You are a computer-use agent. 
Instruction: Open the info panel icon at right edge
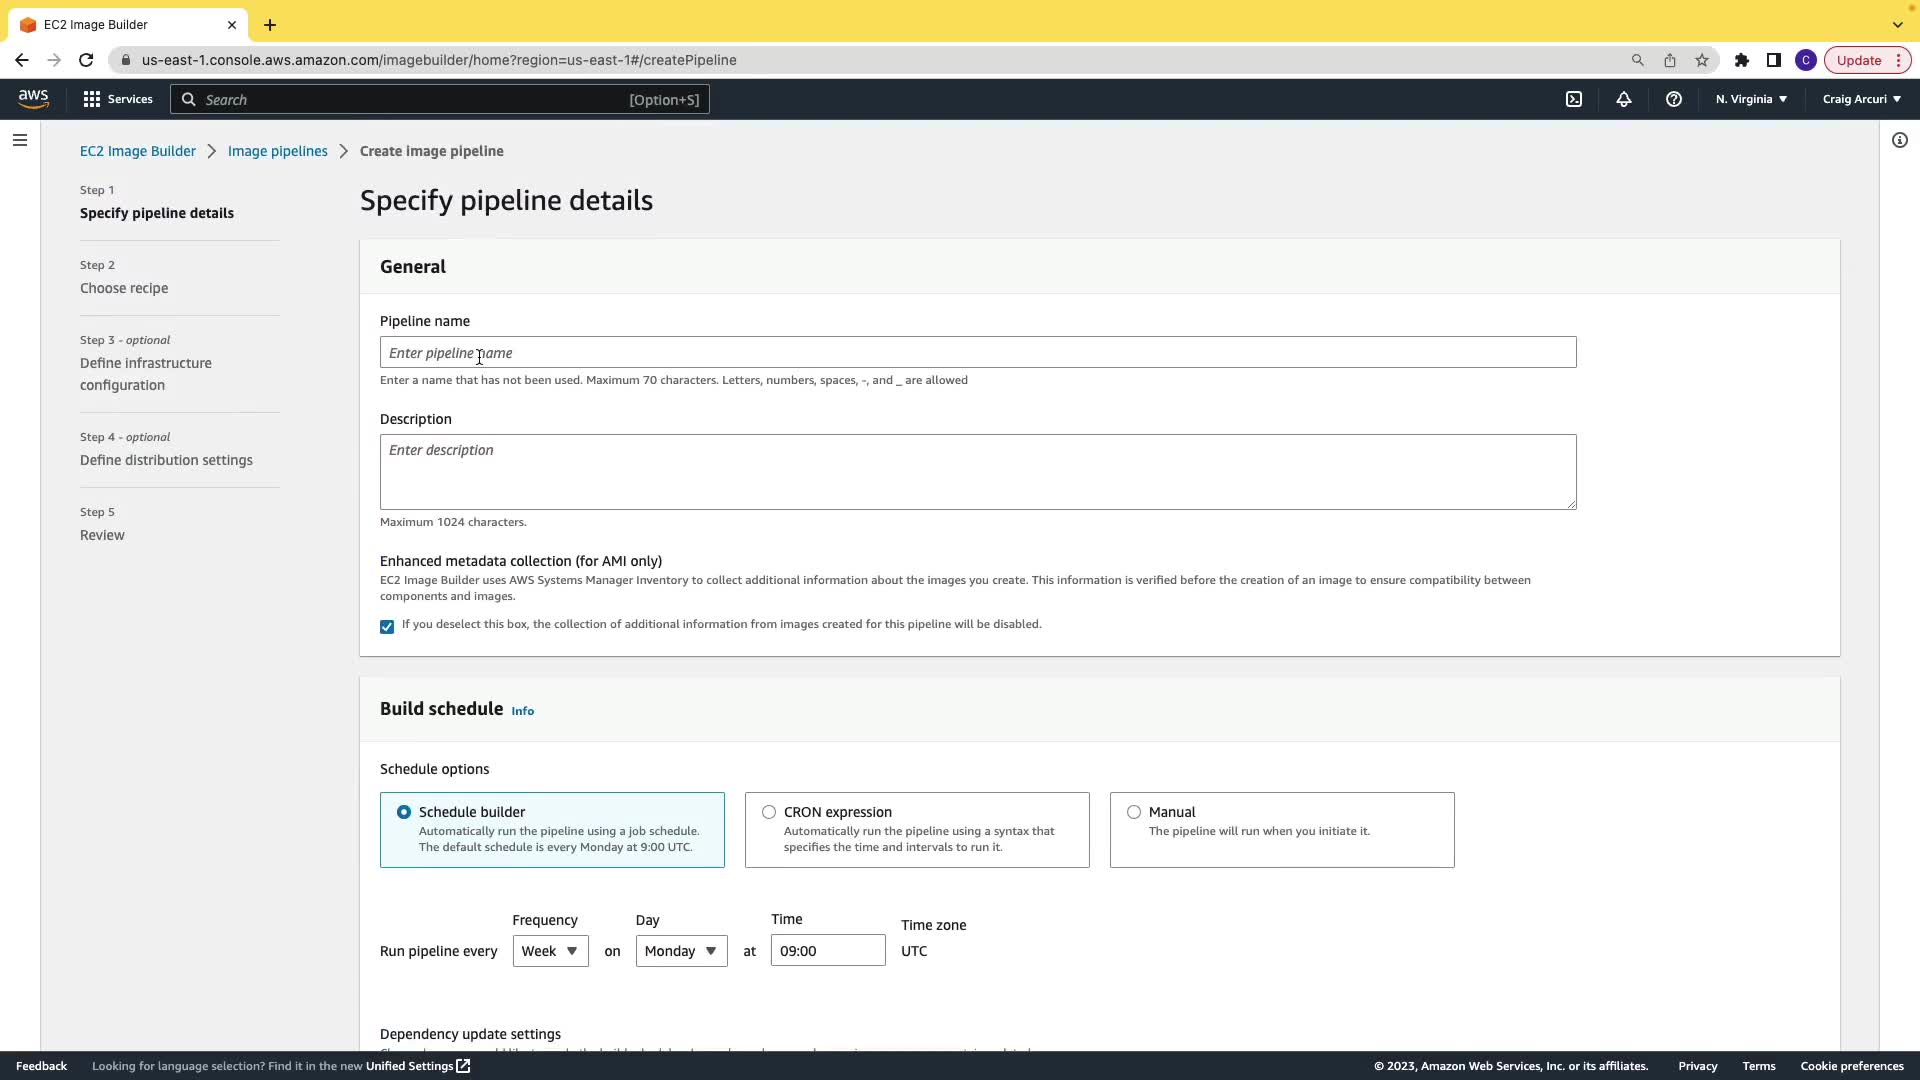pos(1900,140)
